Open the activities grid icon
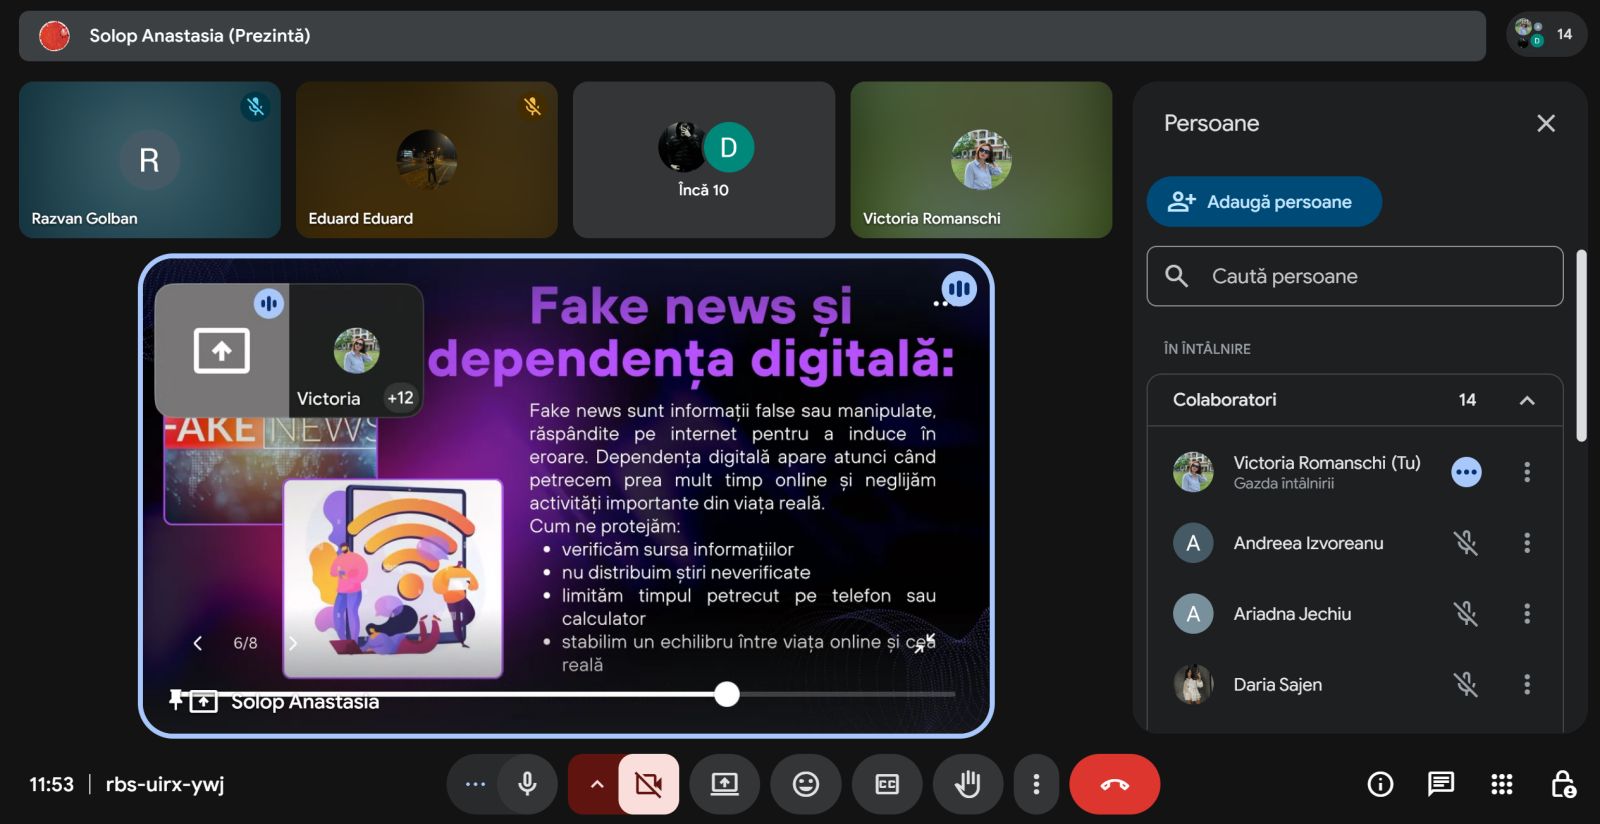Image resolution: width=1600 pixels, height=824 pixels. pos(1501,785)
